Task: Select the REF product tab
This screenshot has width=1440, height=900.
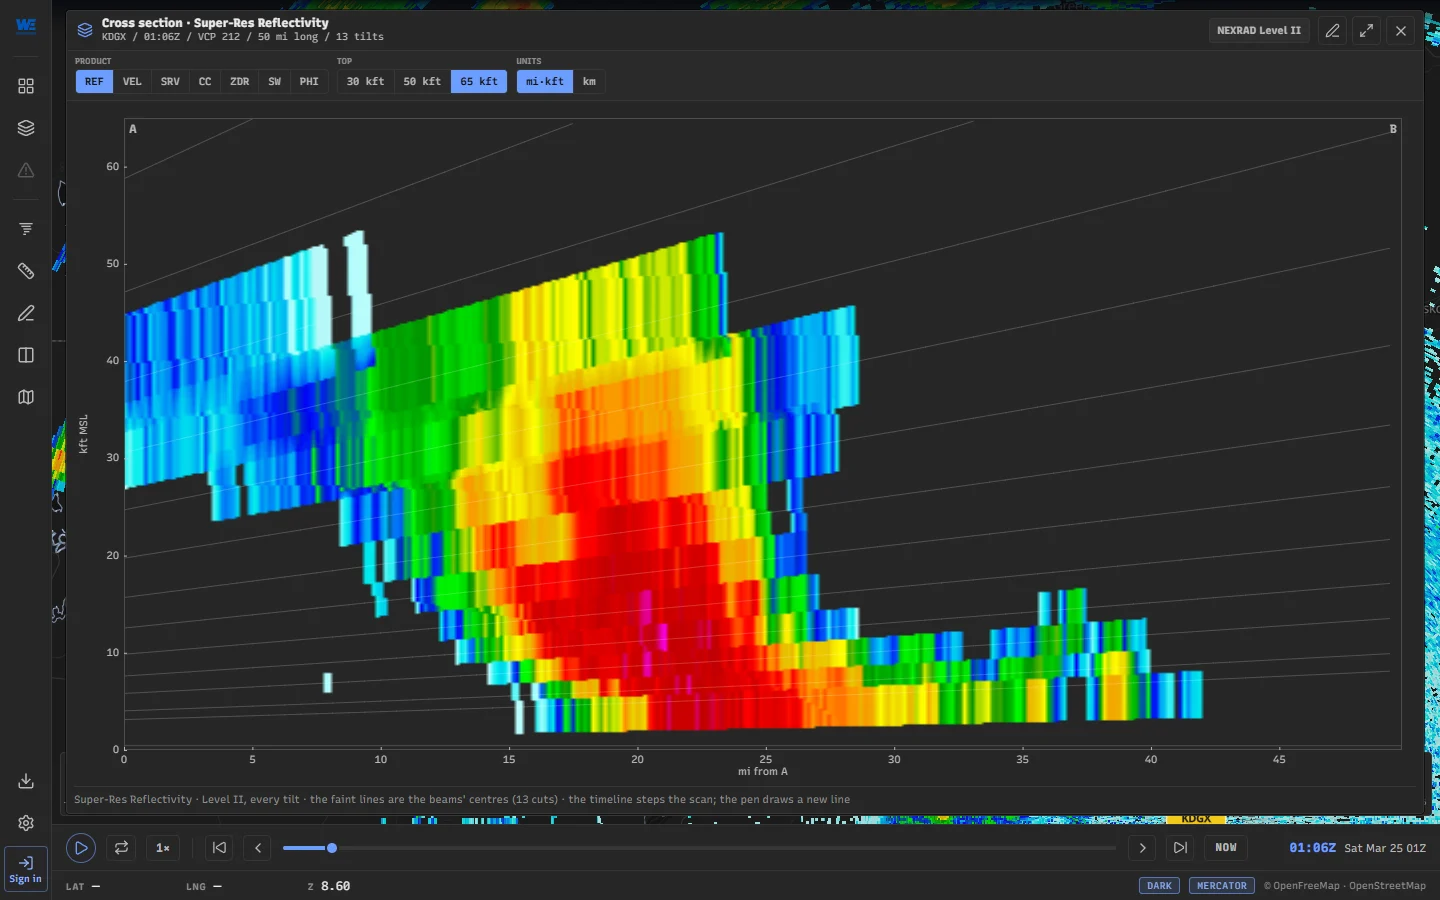Action: click(x=94, y=82)
